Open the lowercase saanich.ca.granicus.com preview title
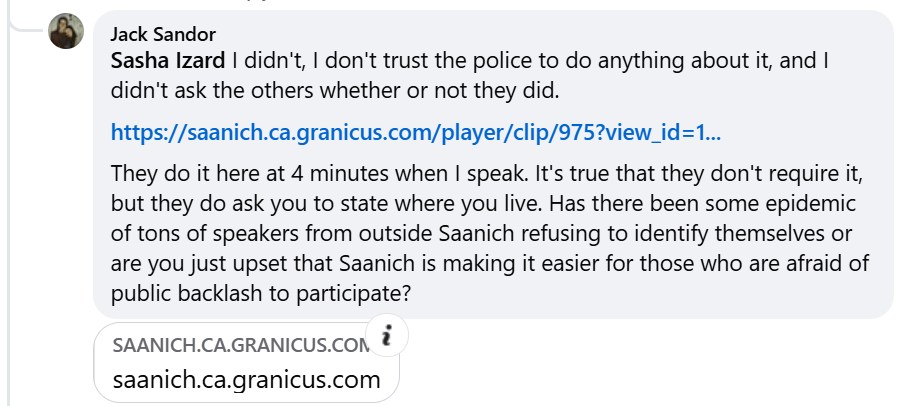 [246, 380]
